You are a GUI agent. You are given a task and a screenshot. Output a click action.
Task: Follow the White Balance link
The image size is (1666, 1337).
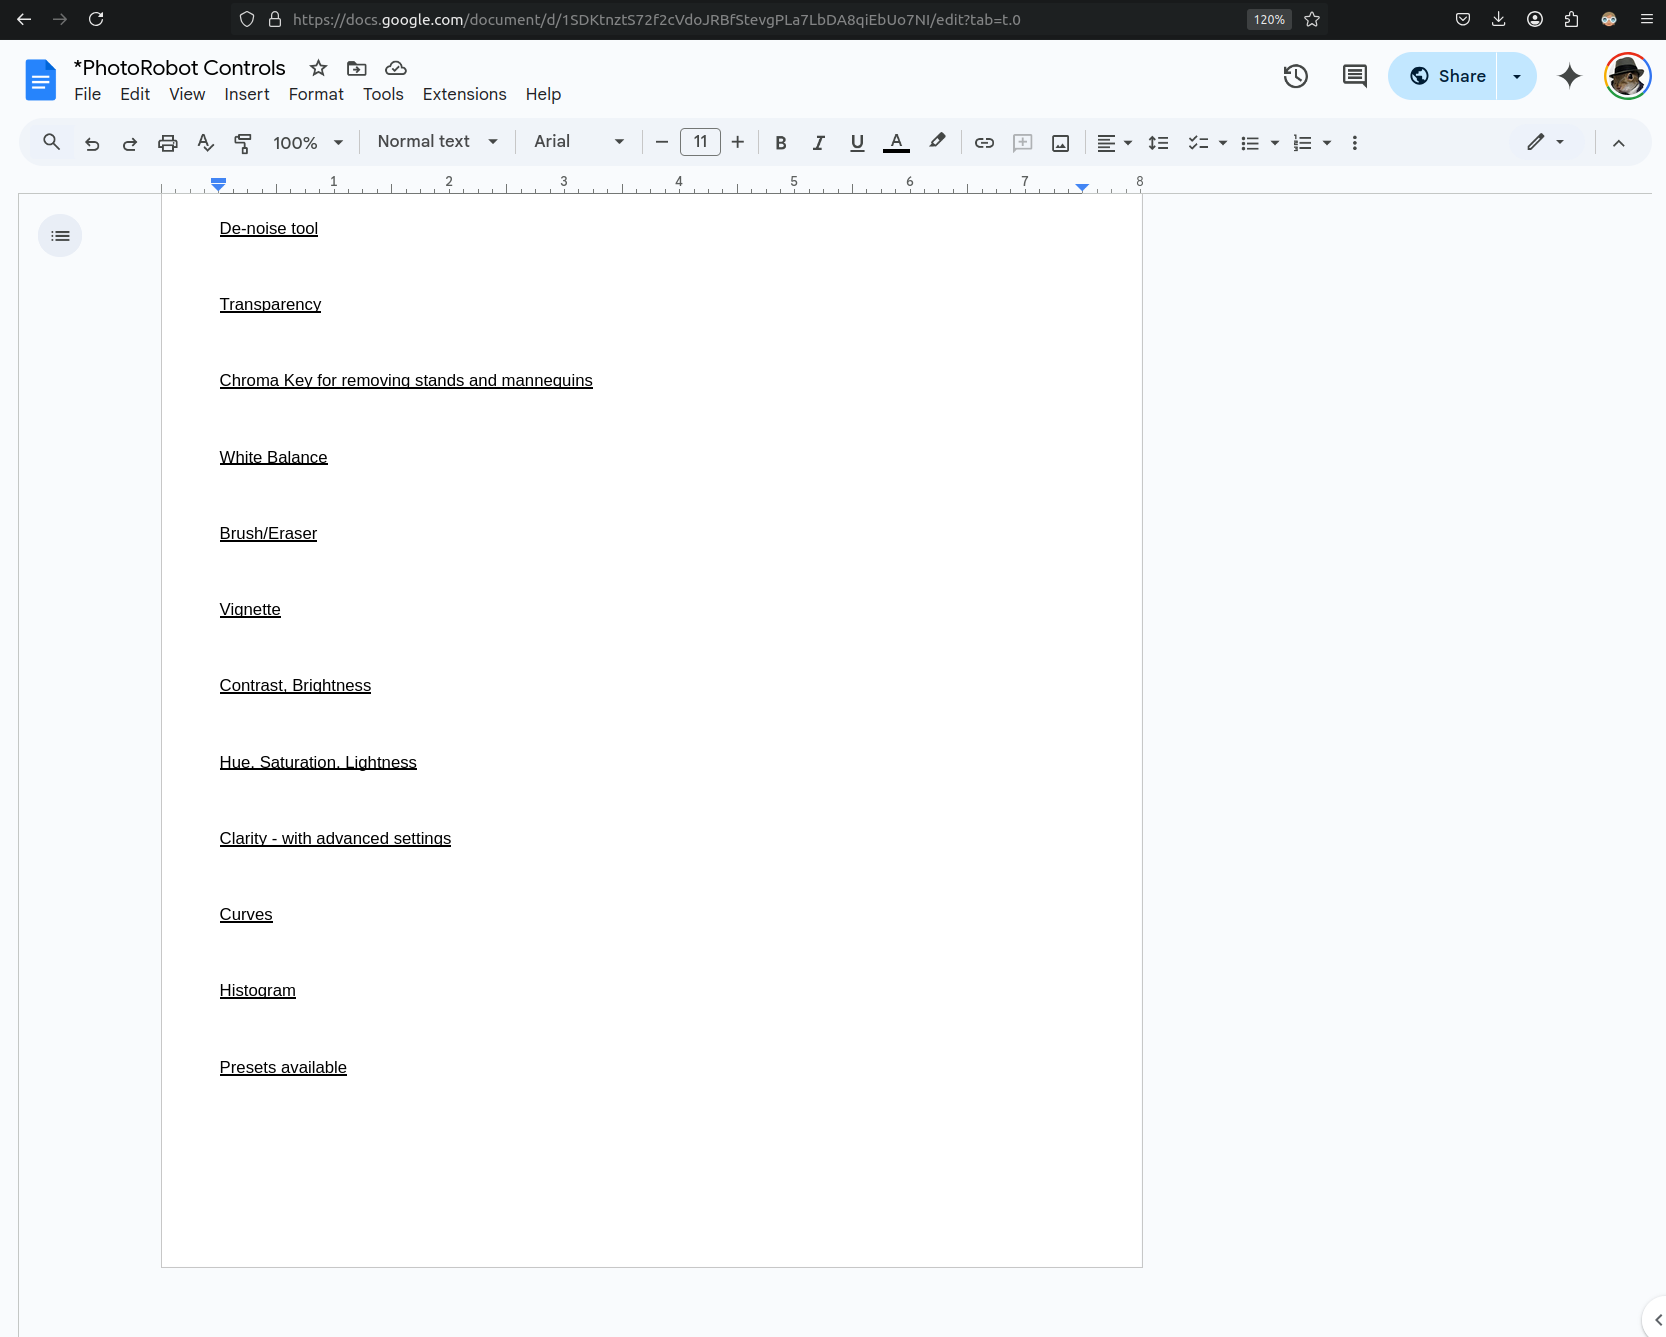(273, 458)
